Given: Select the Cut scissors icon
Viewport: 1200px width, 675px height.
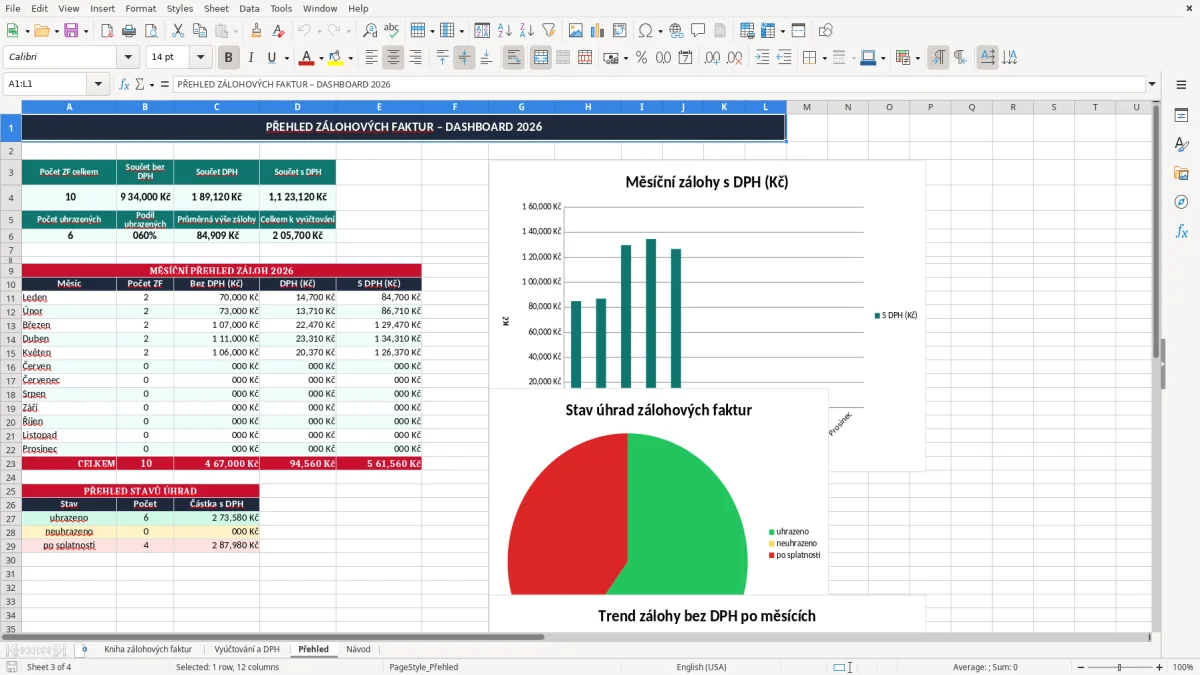Looking at the screenshot, I should tap(177, 31).
